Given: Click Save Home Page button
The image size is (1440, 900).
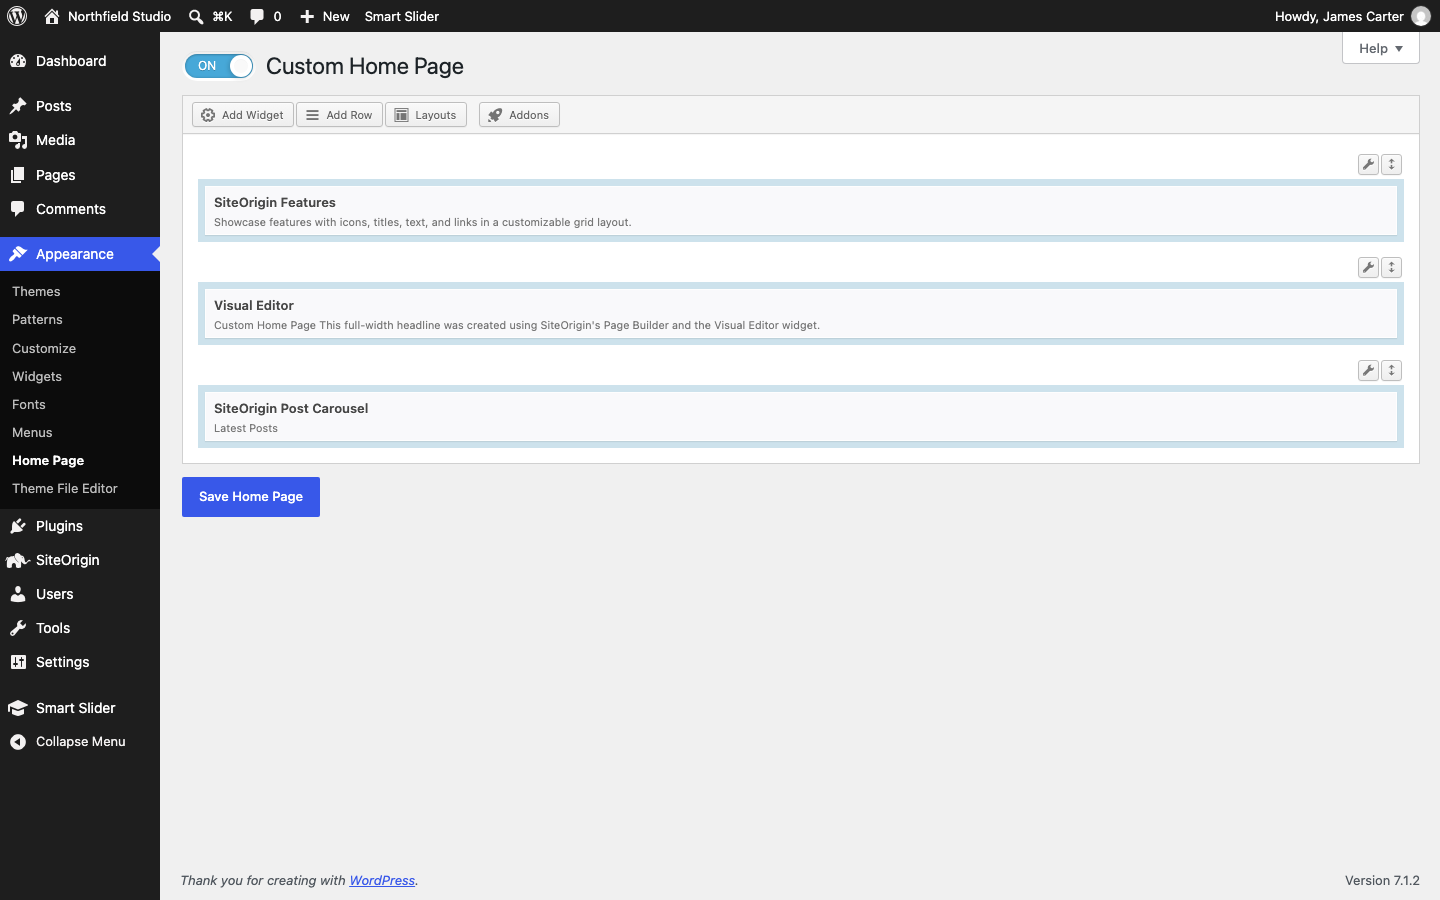Looking at the screenshot, I should pos(251,497).
